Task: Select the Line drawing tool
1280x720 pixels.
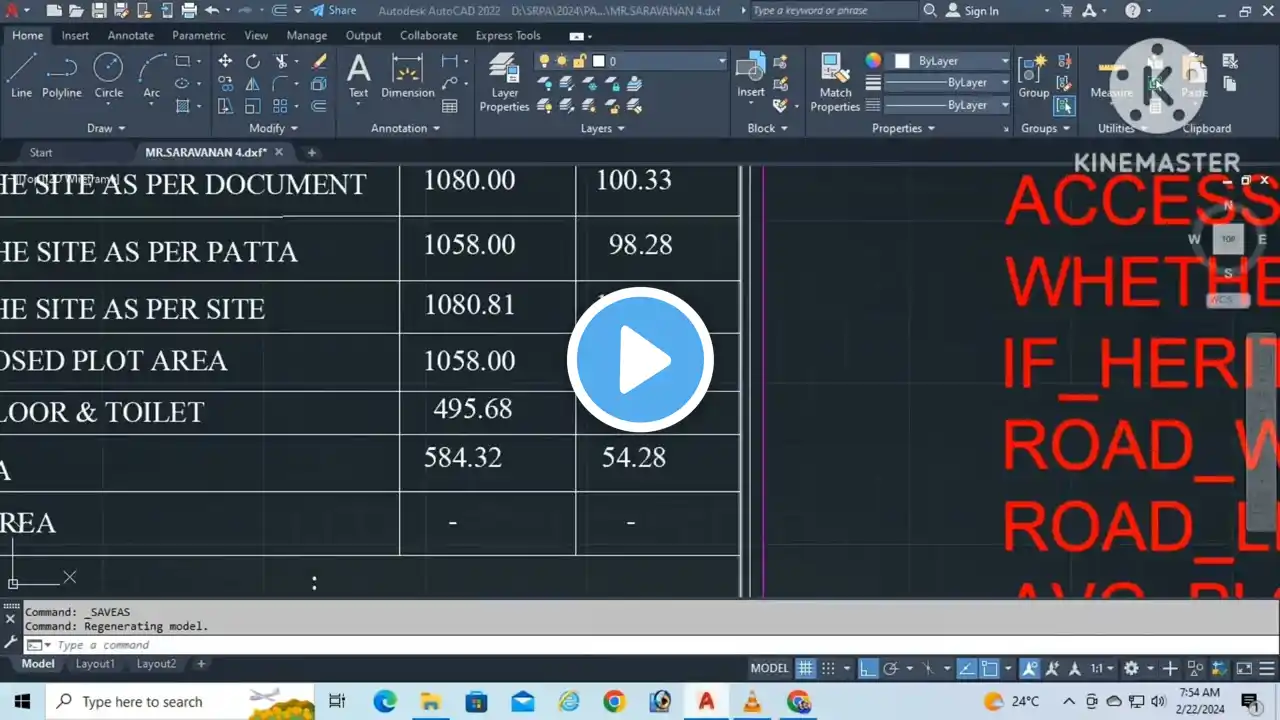Action: [x=22, y=75]
